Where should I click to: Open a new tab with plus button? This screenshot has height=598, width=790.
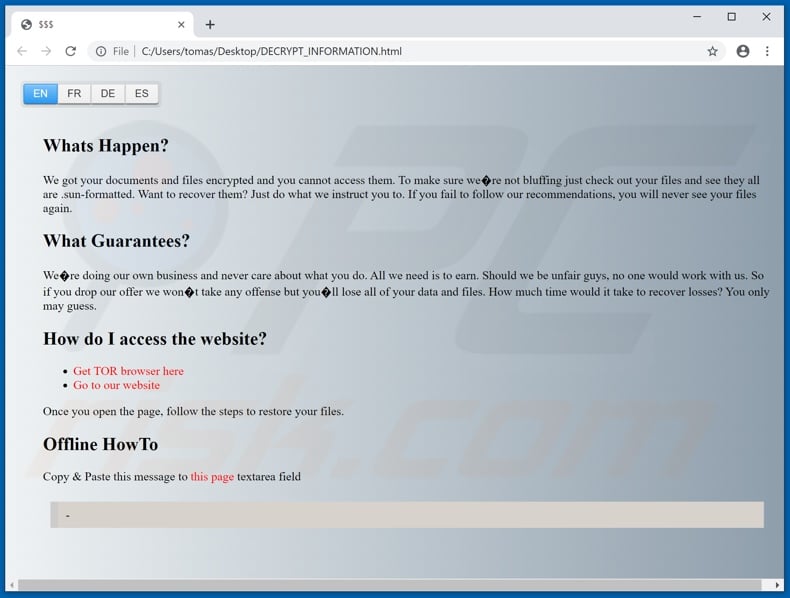point(210,25)
